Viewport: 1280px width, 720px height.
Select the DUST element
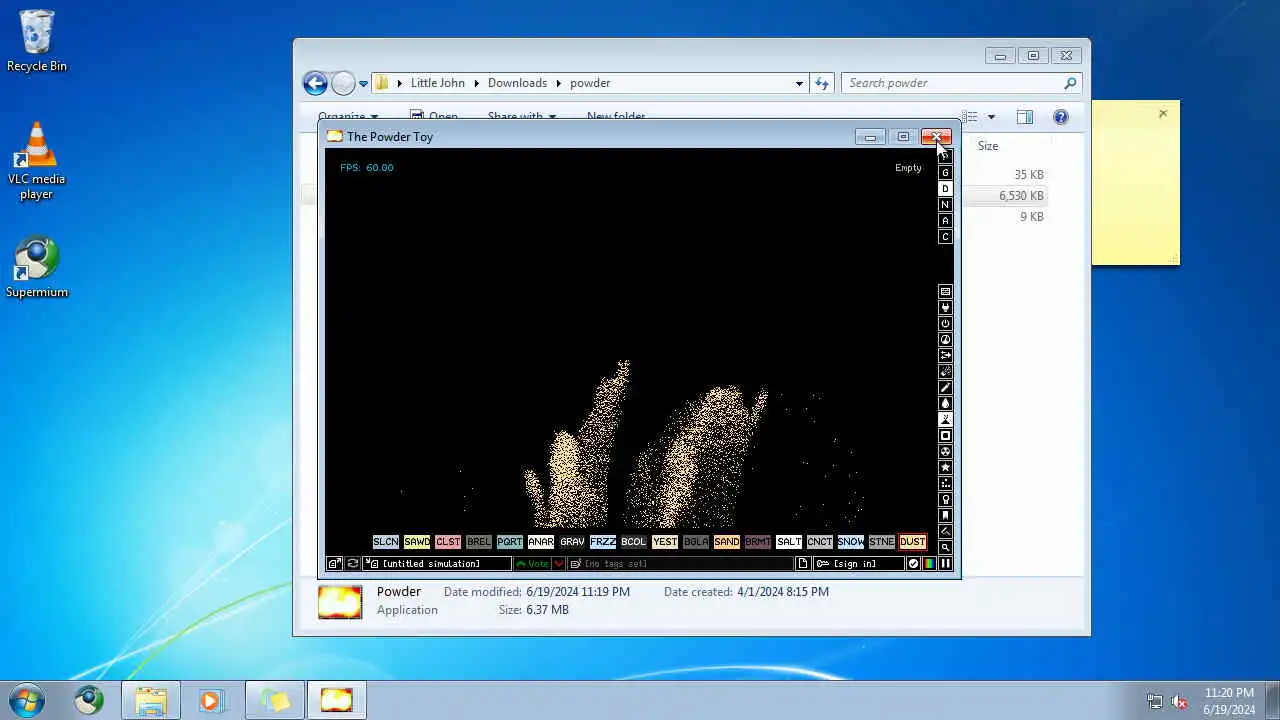(x=913, y=542)
